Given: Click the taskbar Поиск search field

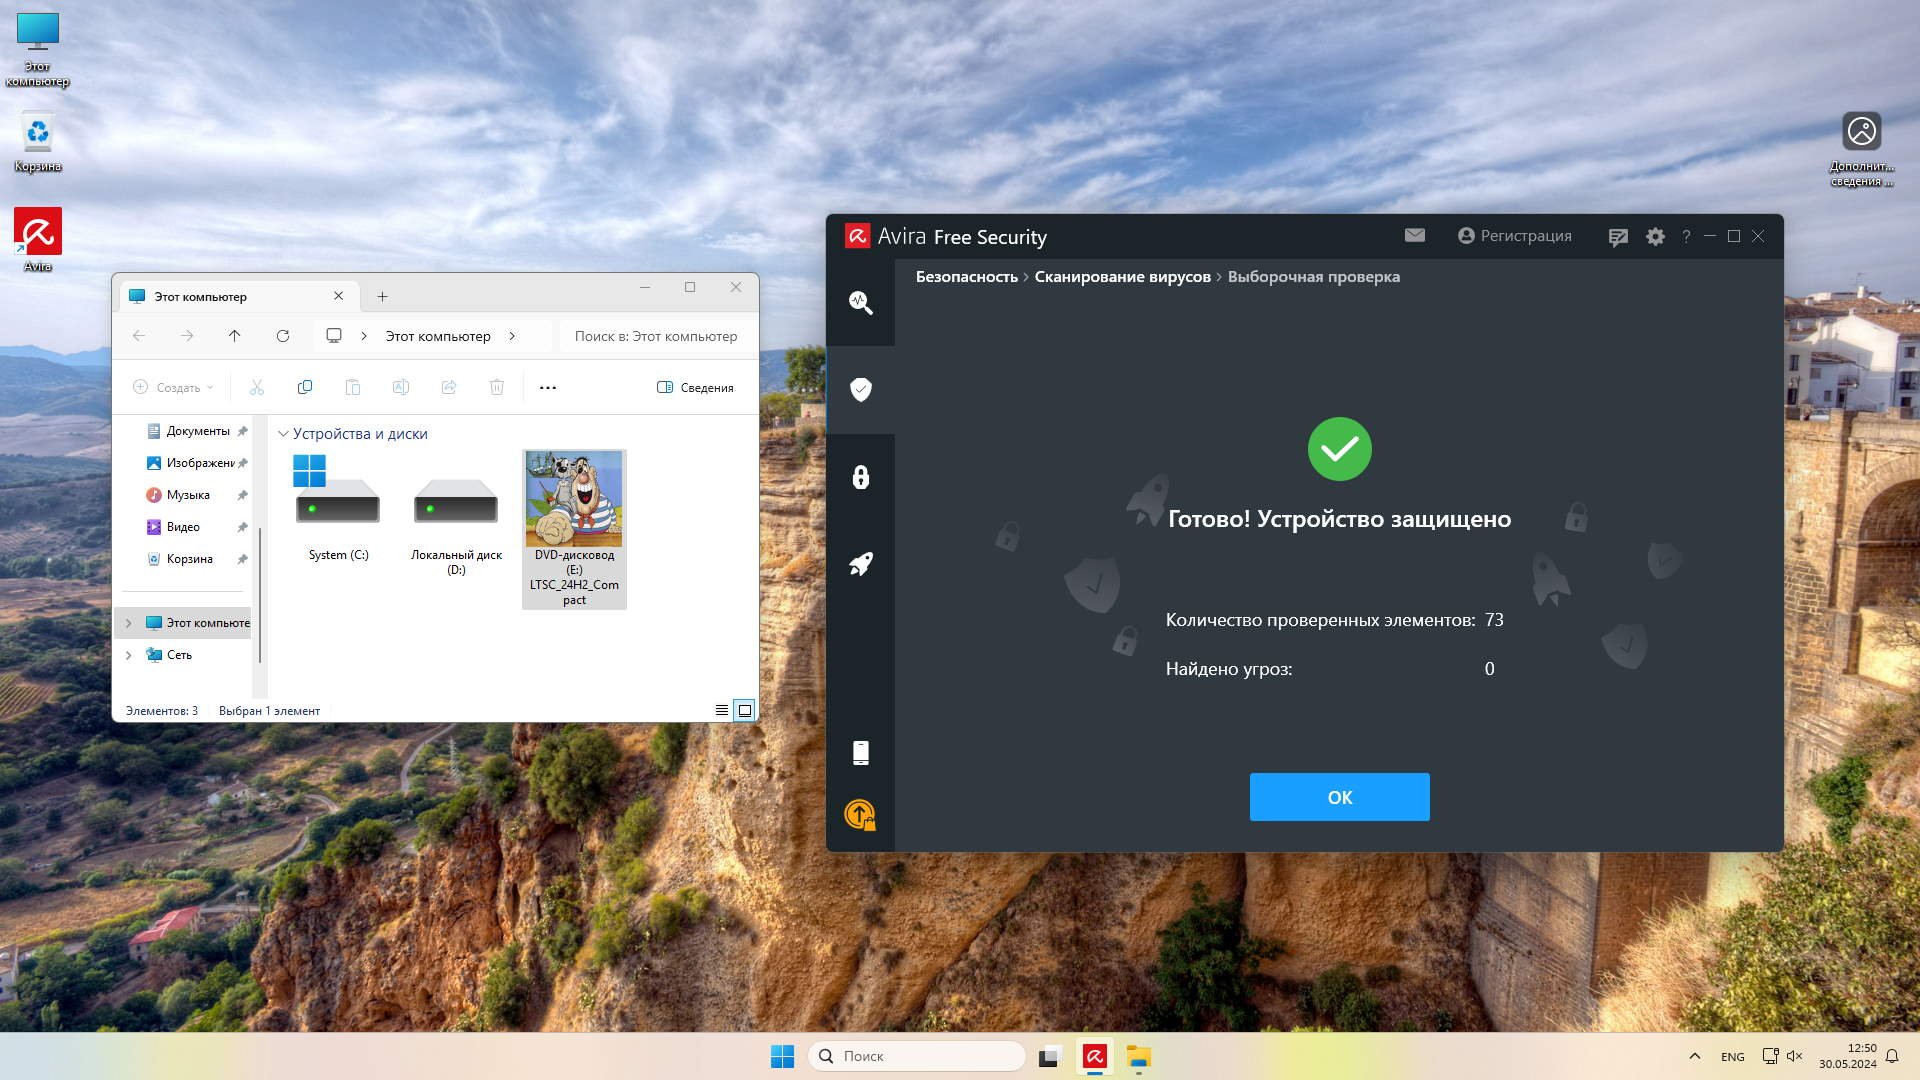Looking at the screenshot, I should point(915,1056).
